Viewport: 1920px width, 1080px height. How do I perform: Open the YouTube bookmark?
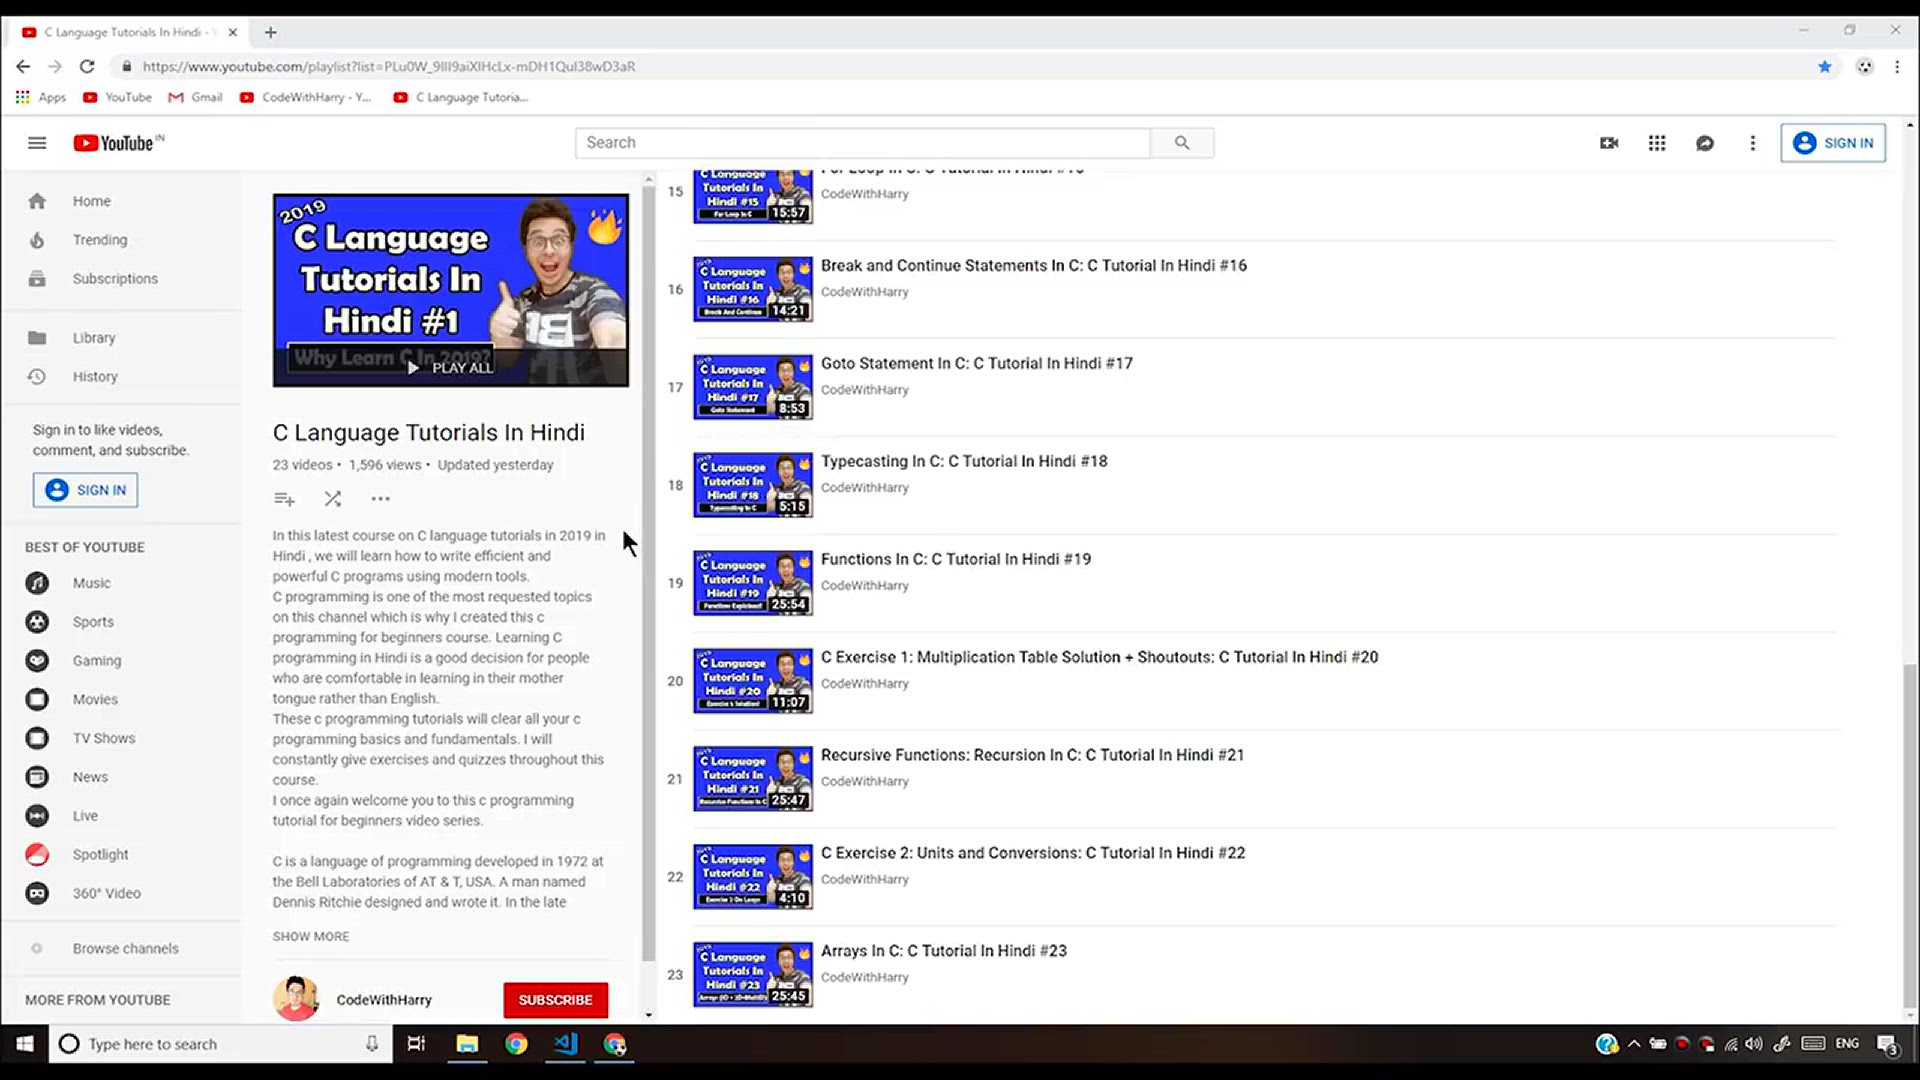tap(118, 97)
